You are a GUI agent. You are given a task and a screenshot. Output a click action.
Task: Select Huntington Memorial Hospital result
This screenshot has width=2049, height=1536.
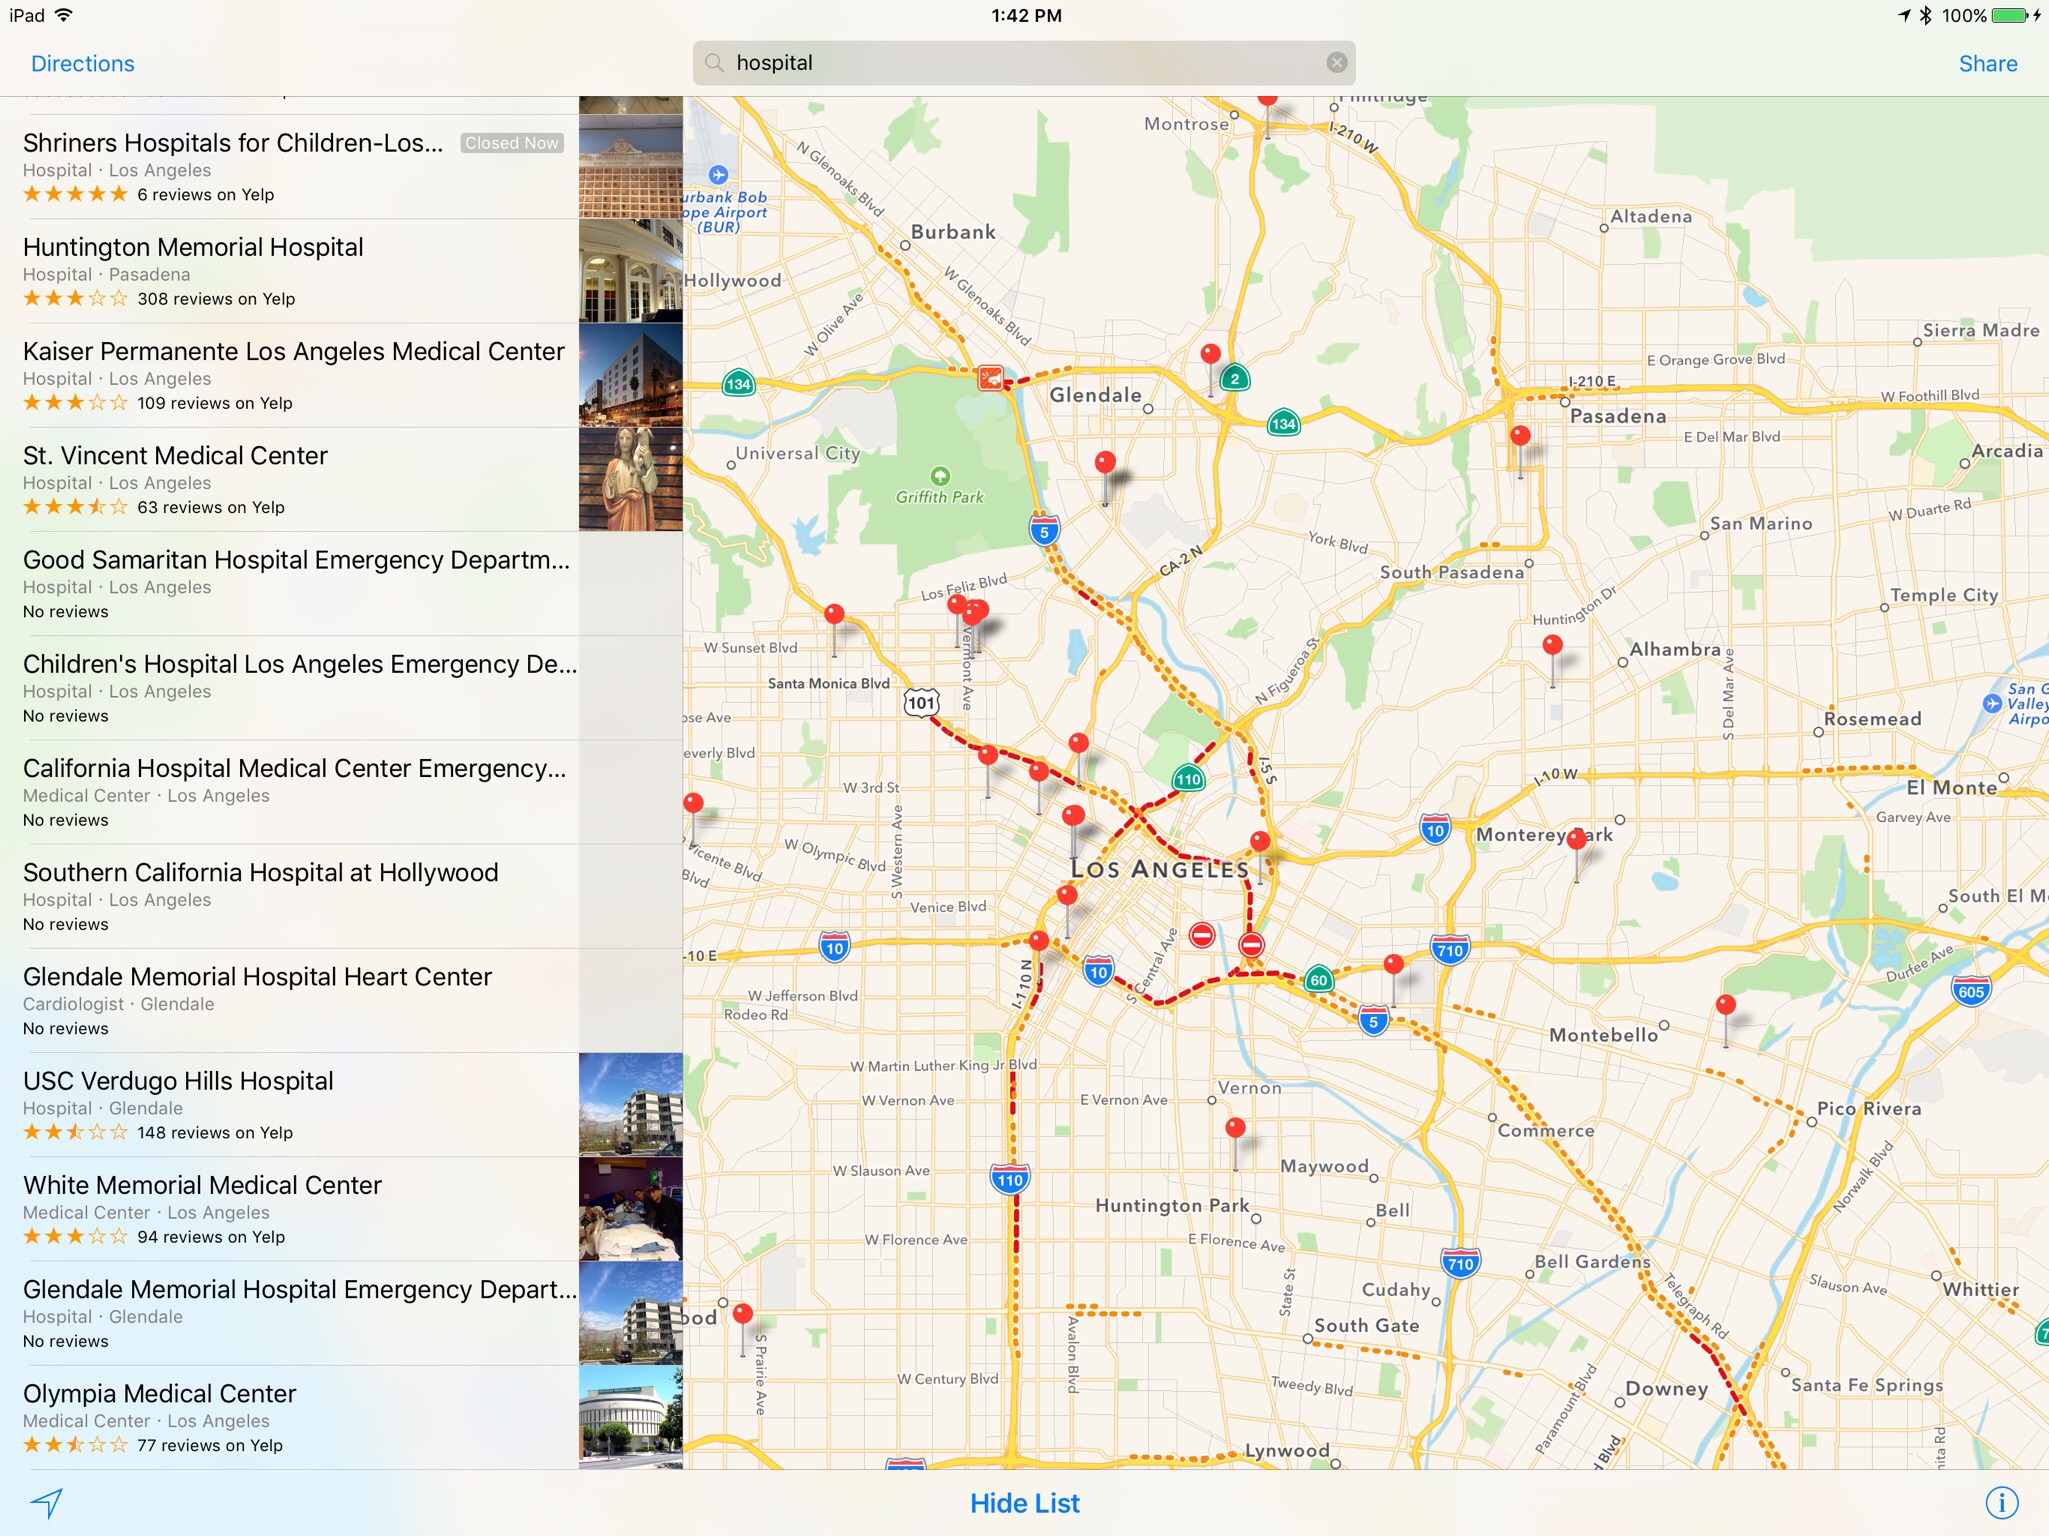290,271
